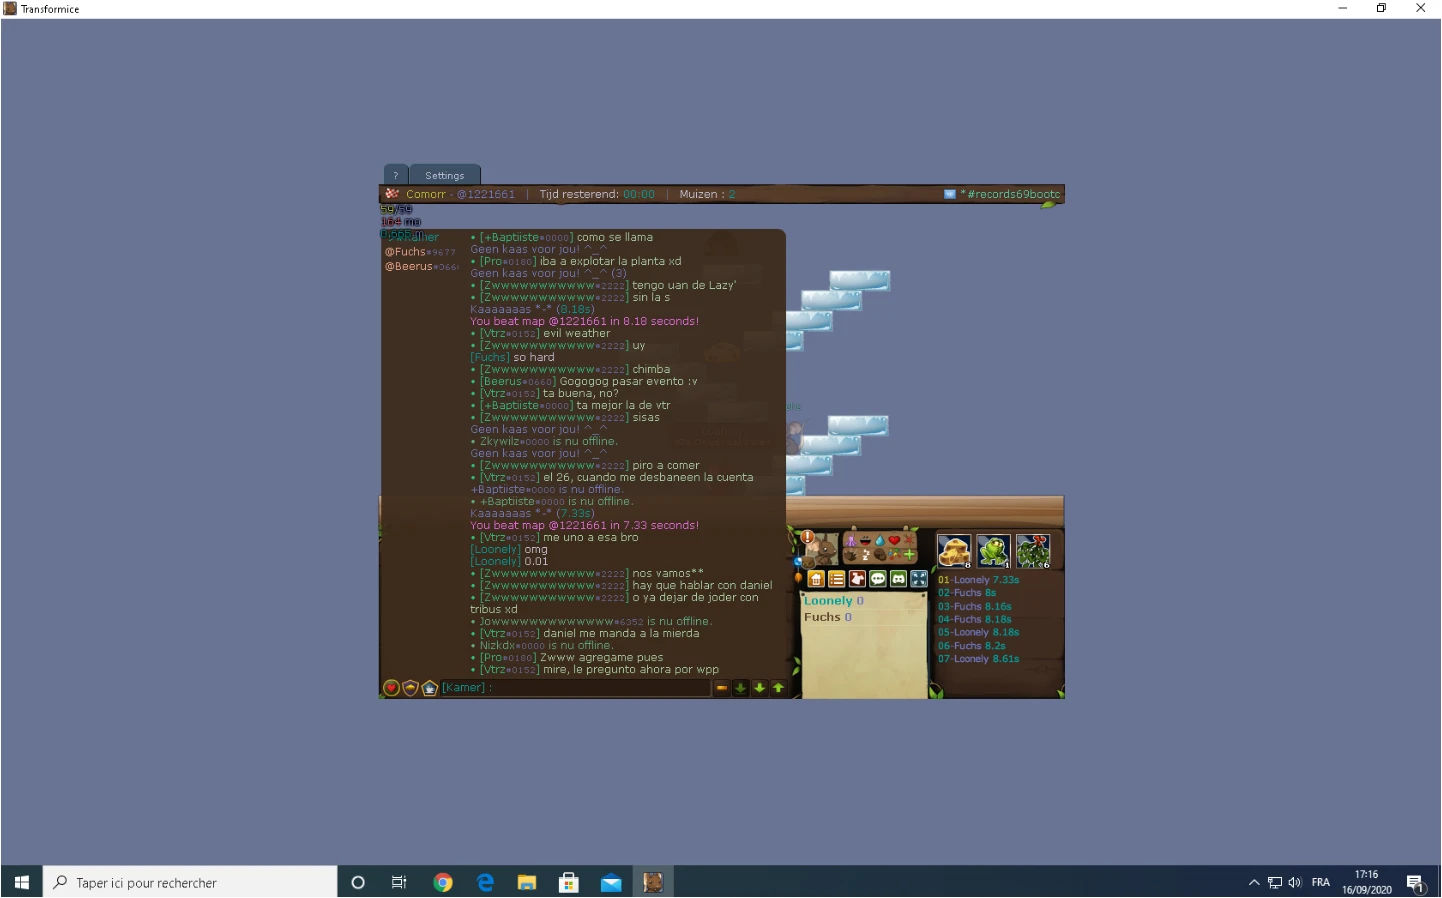Toggle fullscreen with the blue arrows button
Viewport: 1442px width, 898px height.
click(x=919, y=579)
